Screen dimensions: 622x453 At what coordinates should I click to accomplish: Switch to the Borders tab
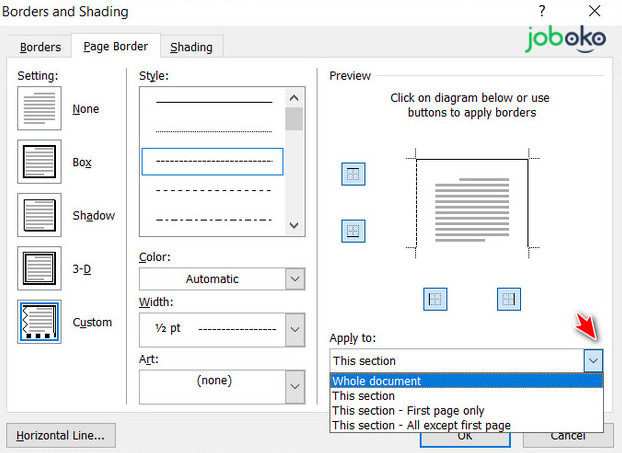(41, 47)
